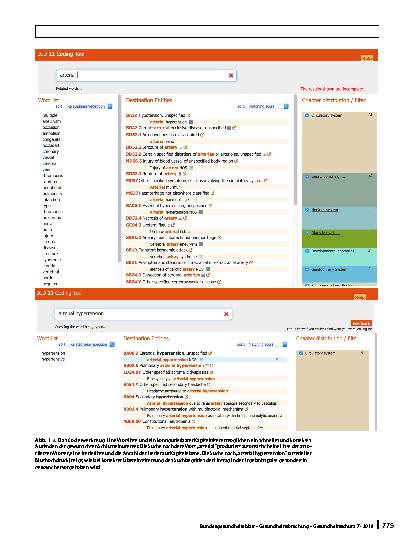Click the search input of the upper coding tool
This screenshot has width=413, height=550.
(x=146, y=75)
